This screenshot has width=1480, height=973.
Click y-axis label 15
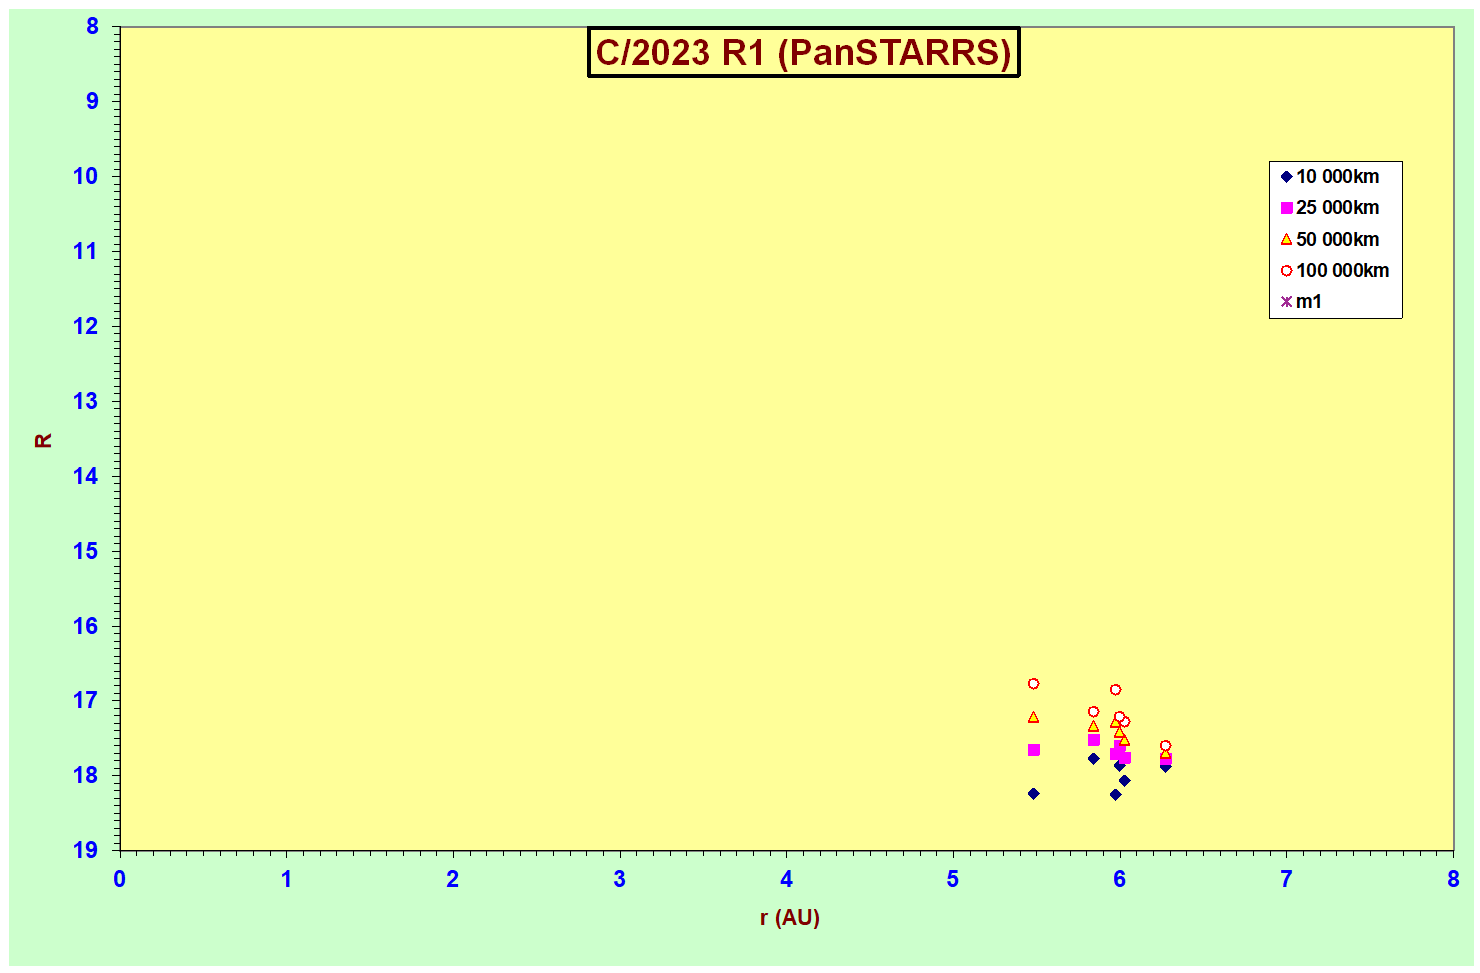[x=86, y=551]
